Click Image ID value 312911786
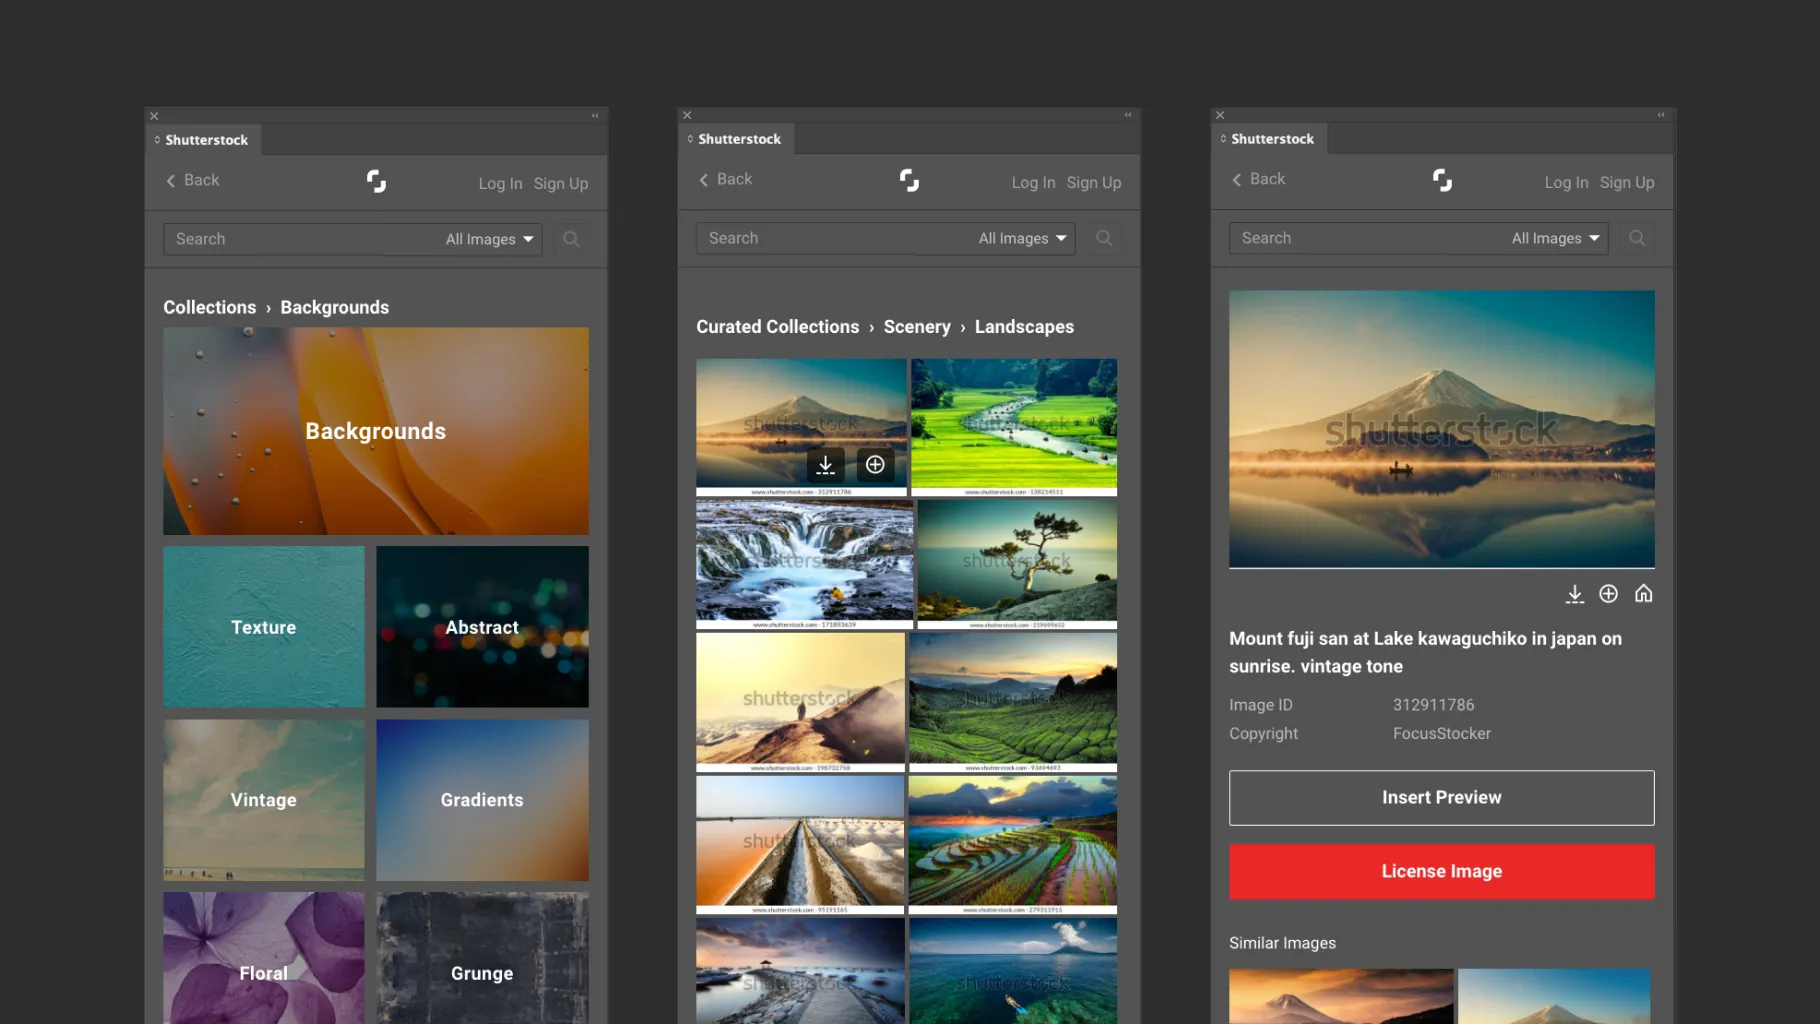The image size is (1820, 1024). pyautogui.click(x=1433, y=706)
